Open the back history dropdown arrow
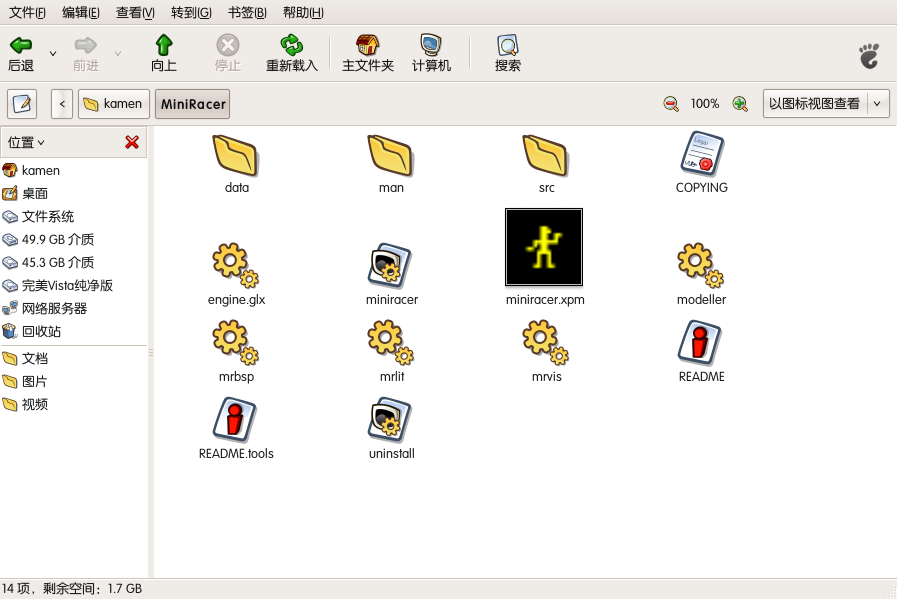 coord(53,53)
